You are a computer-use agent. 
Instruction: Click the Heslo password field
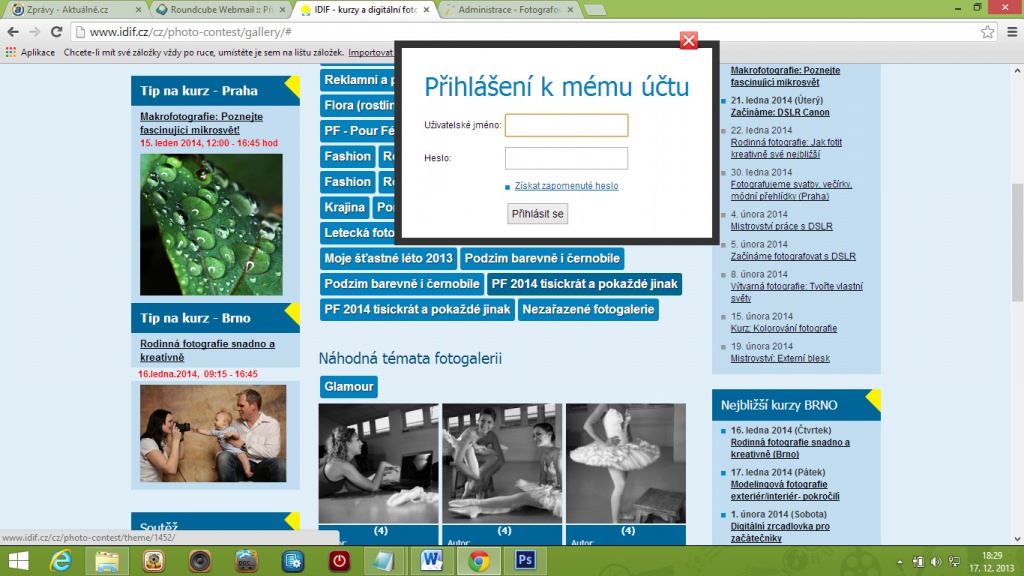[566, 158]
